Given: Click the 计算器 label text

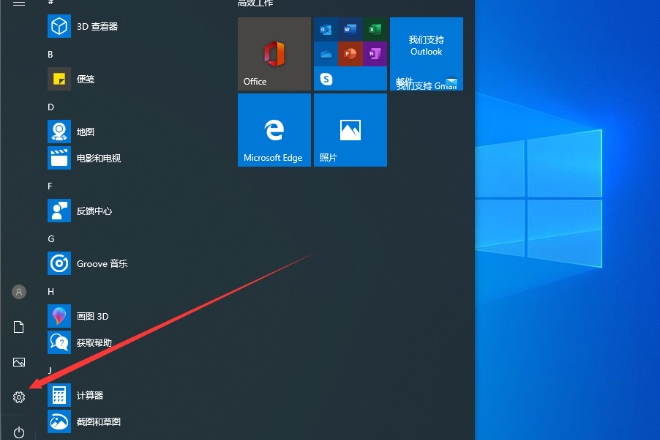Looking at the screenshot, I should 90,395.
